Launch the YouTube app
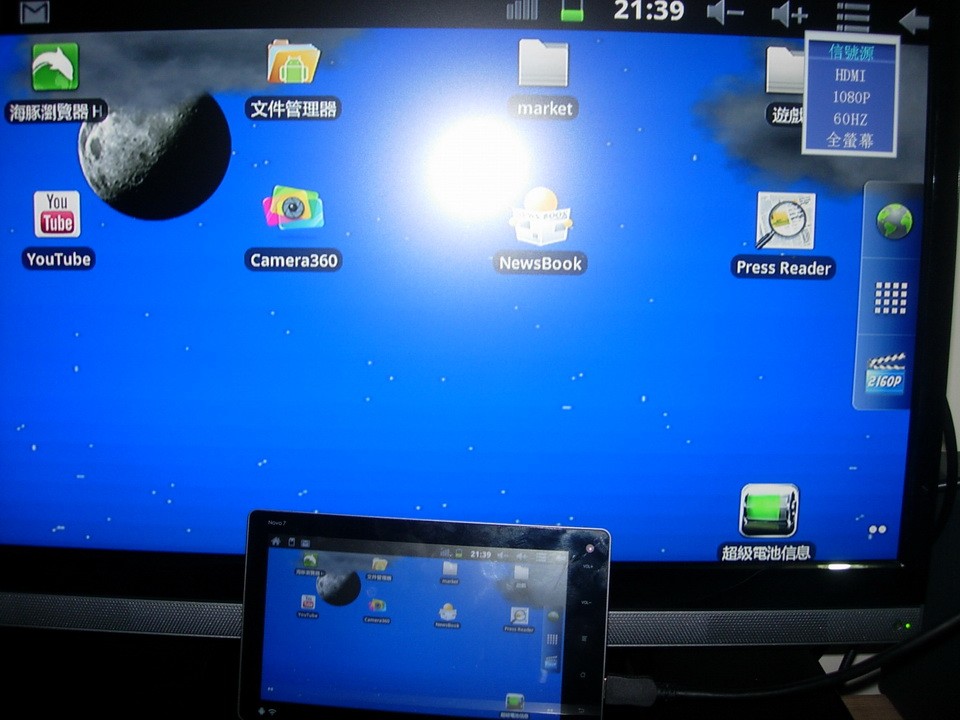 (x=57, y=214)
